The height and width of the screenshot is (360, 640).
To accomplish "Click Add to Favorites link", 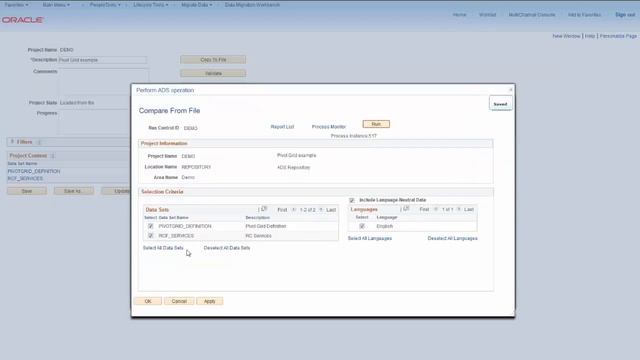I will click(x=584, y=15).
